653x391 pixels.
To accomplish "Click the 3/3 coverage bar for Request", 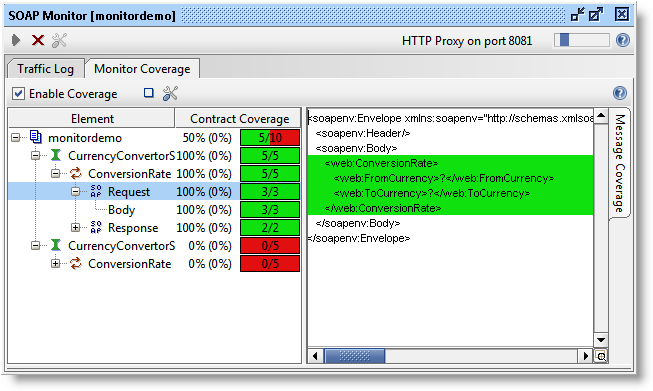I will (270, 192).
